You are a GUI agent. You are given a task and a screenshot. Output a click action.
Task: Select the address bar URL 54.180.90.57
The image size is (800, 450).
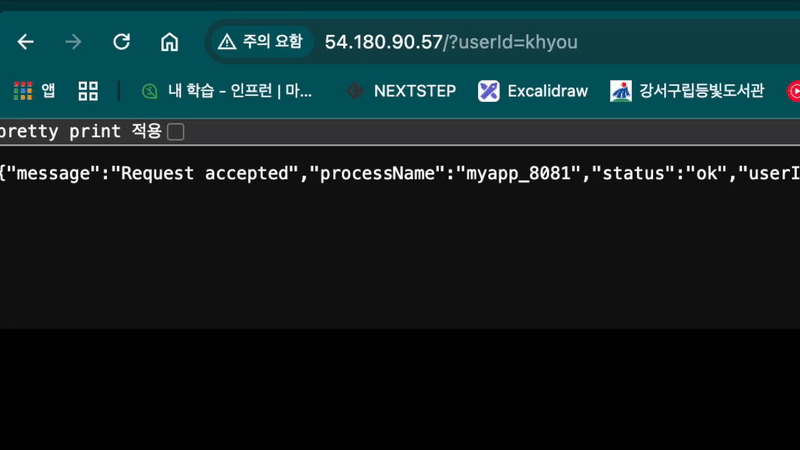tap(384, 42)
